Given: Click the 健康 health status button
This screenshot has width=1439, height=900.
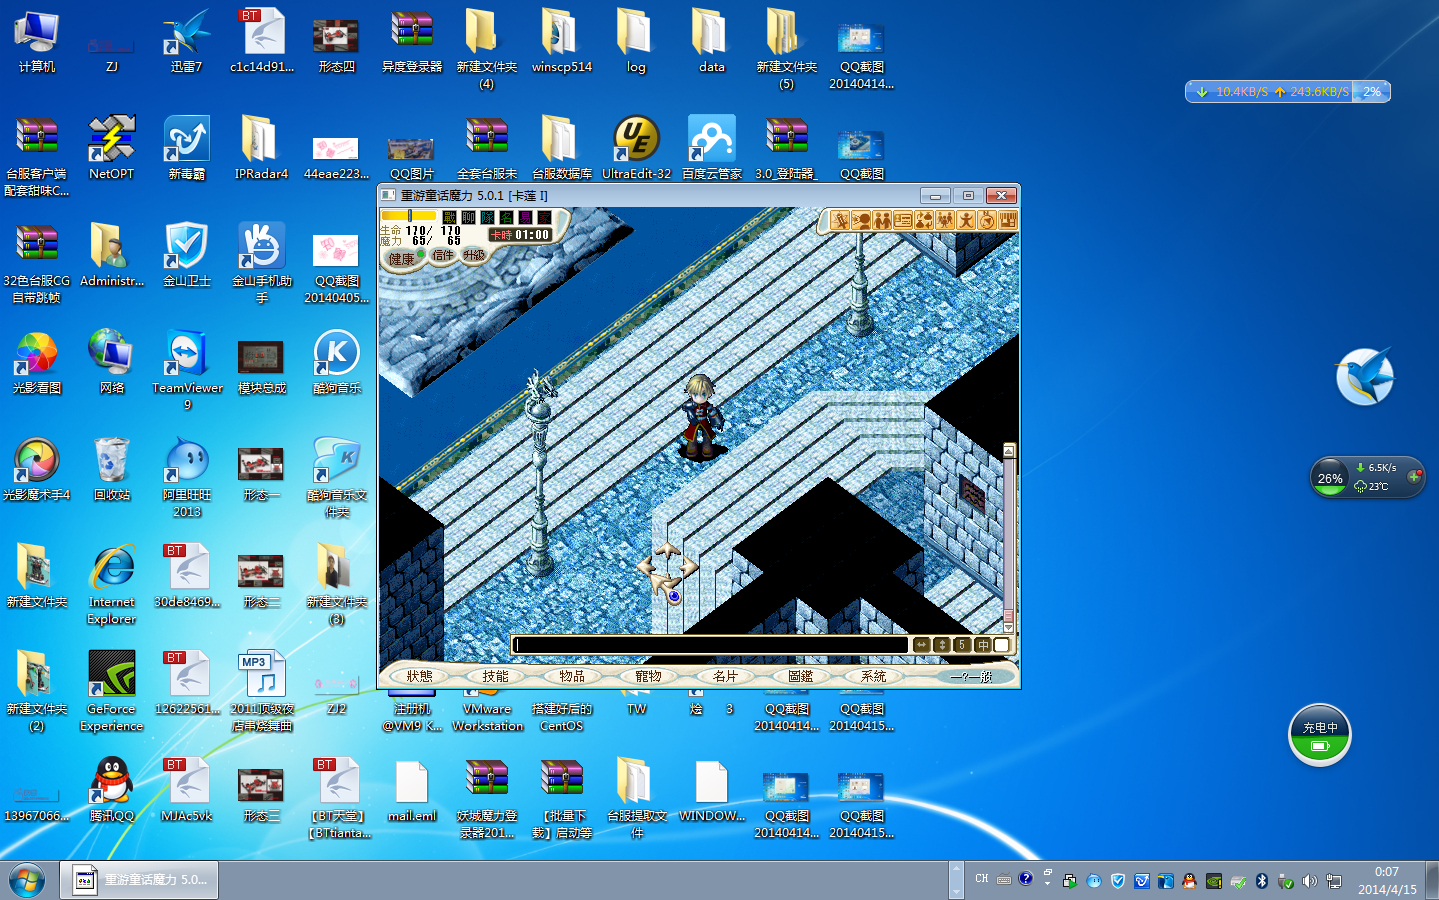Looking at the screenshot, I should (x=402, y=259).
